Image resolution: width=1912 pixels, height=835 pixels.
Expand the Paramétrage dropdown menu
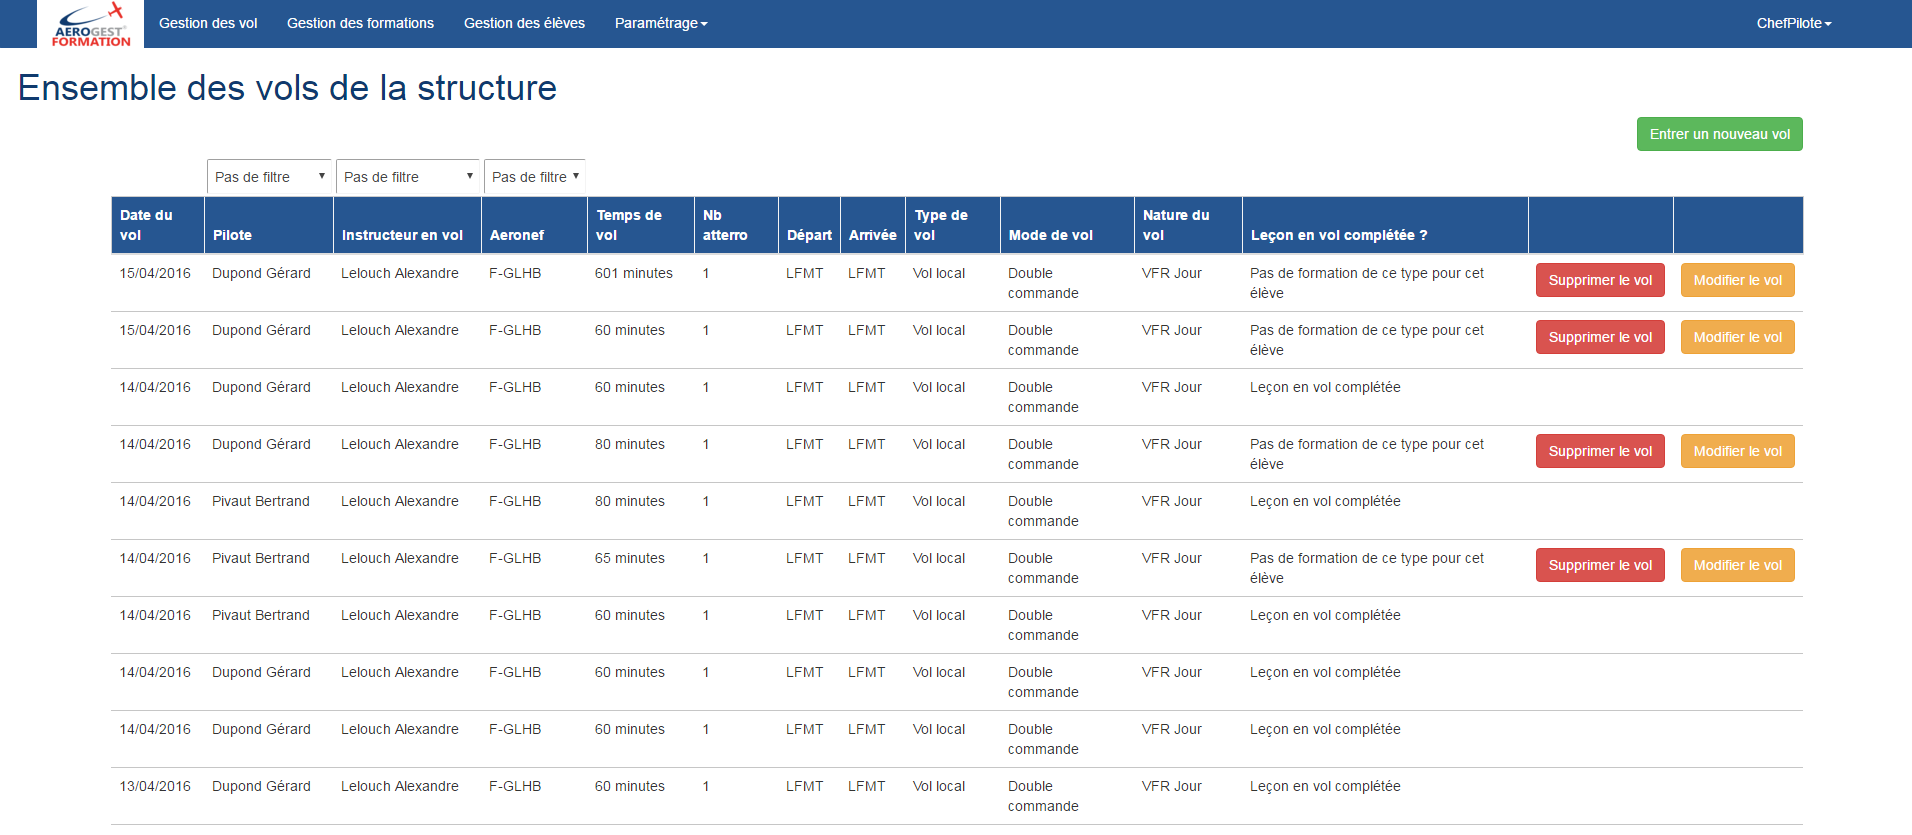[x=661, y=23]
